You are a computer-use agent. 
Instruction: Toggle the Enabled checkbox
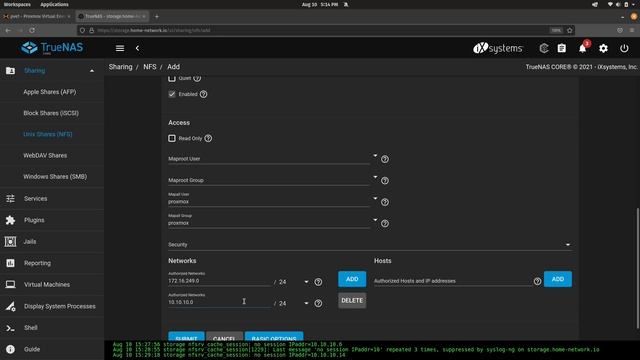point(172,94)
